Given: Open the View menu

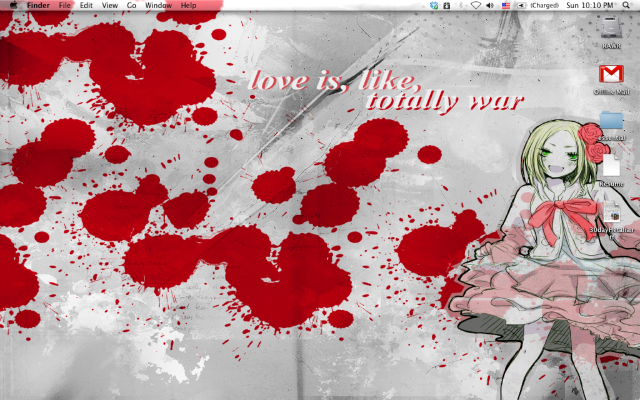Looking at the screenshot, I should coord(109,6).
